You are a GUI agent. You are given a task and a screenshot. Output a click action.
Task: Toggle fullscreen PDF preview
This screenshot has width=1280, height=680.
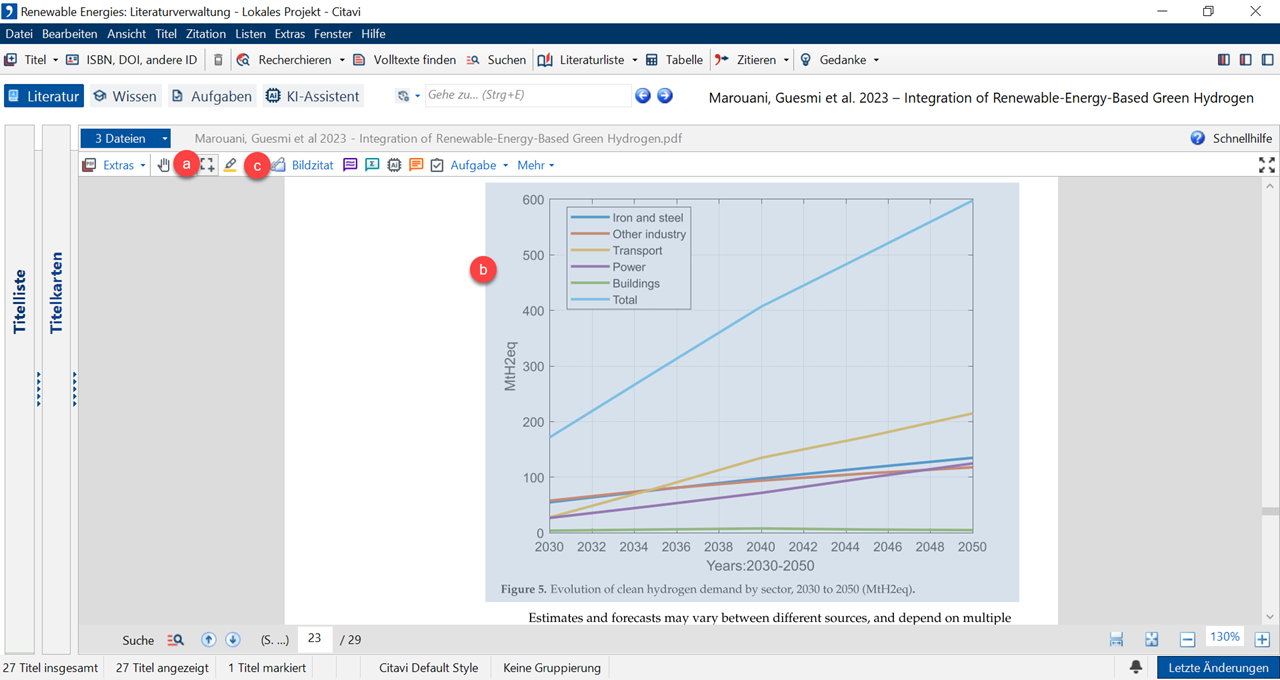coord(1266,165)
